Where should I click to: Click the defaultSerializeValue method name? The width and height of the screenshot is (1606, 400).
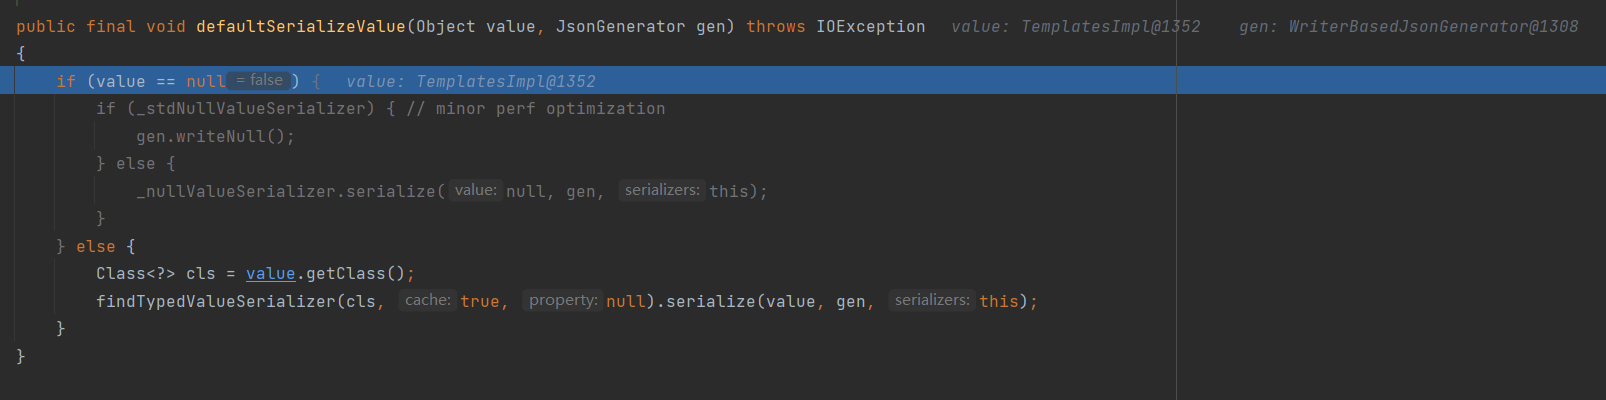click(300, 27)
